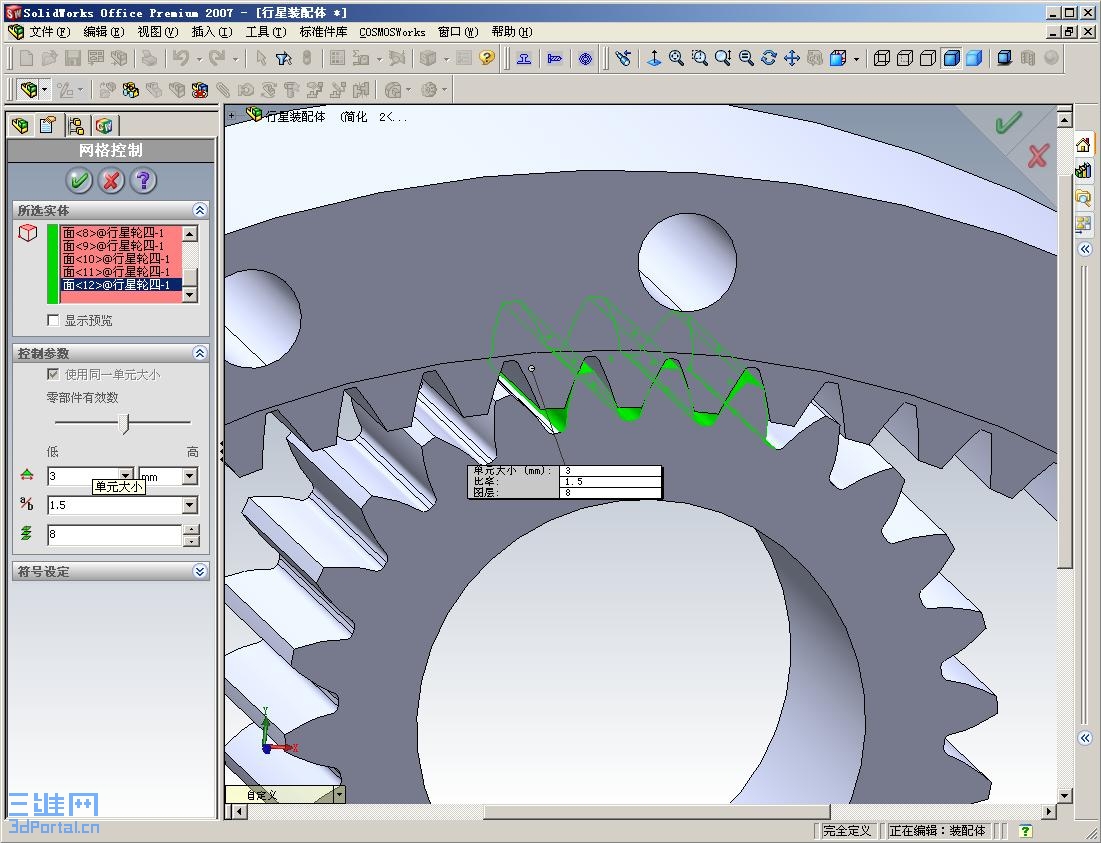Viewport: 1101px width, 843px height.
Task: Expand the 符号设定 section
Action: coord(199,571)
